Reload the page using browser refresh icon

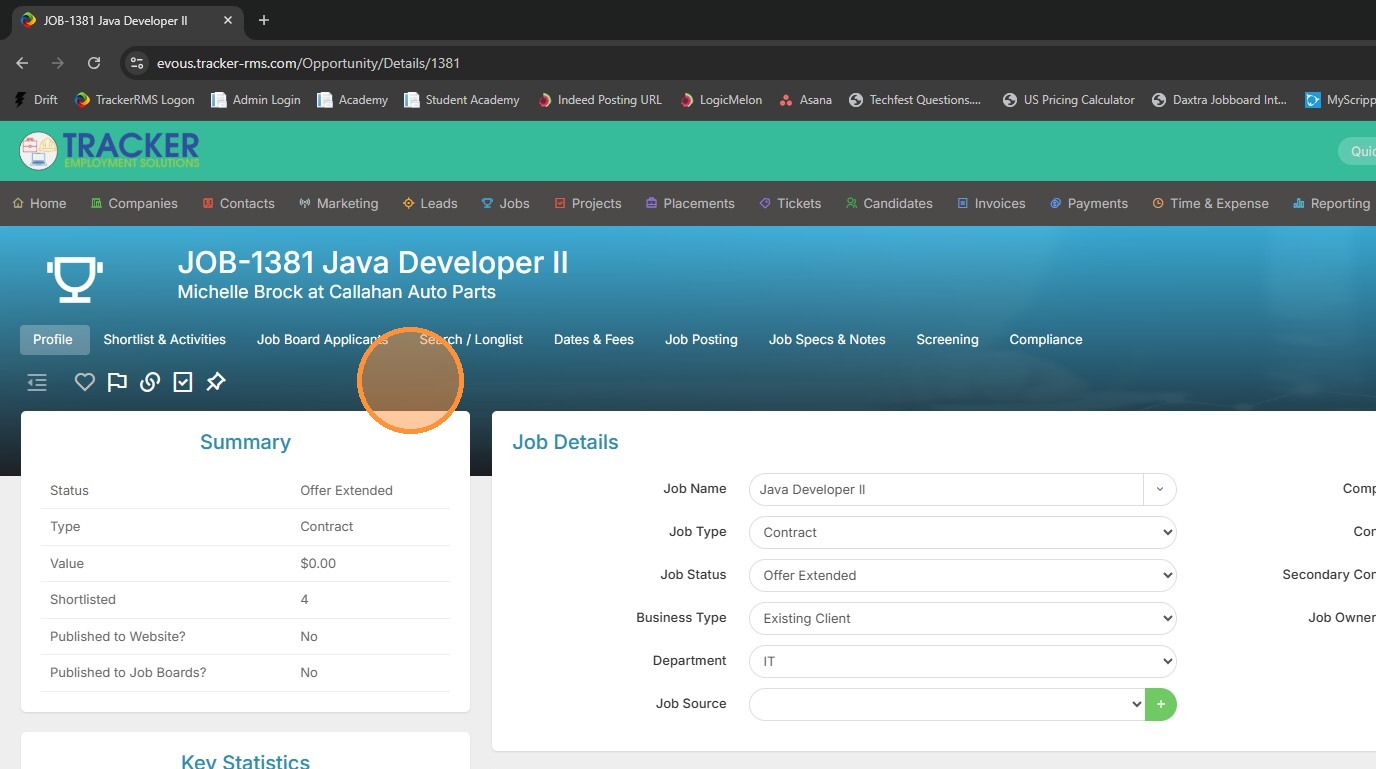click(94, 63)
